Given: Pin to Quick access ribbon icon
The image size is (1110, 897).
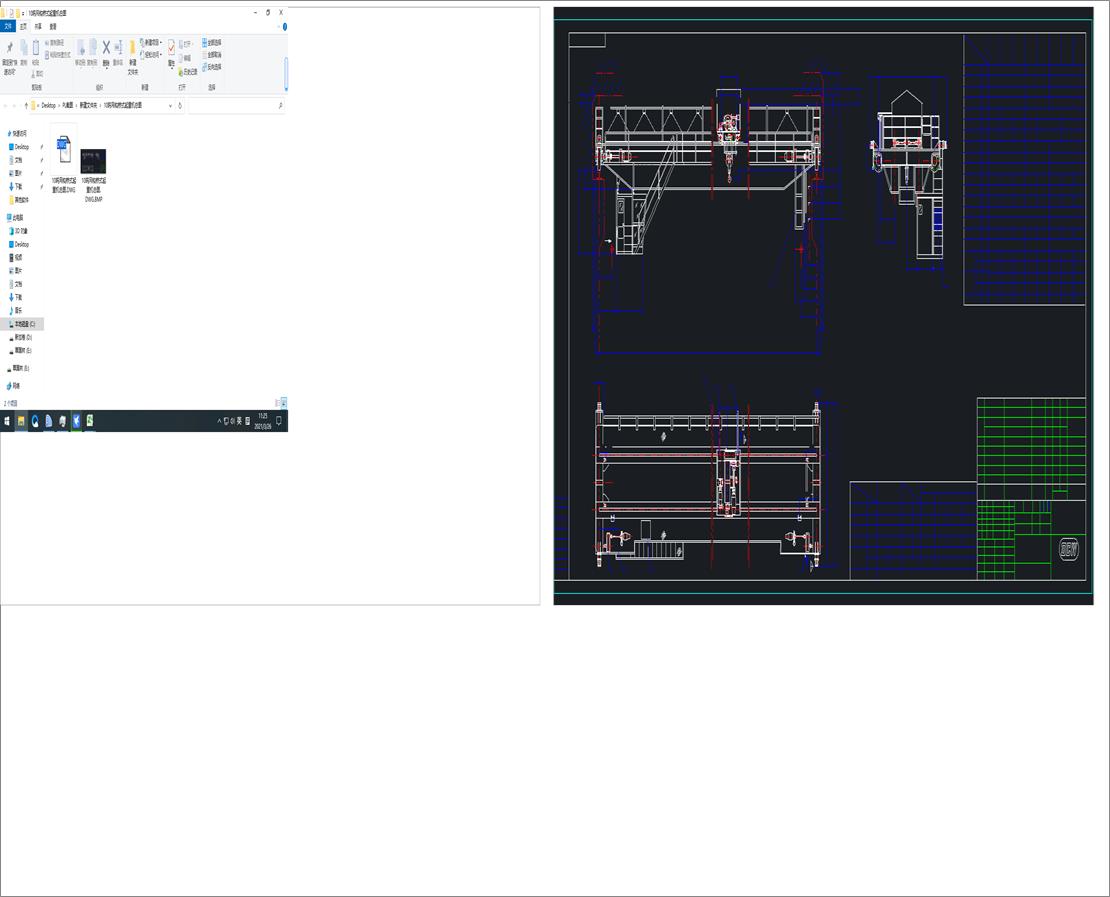Looking at the screenshot, I should (x=10, y=48).
